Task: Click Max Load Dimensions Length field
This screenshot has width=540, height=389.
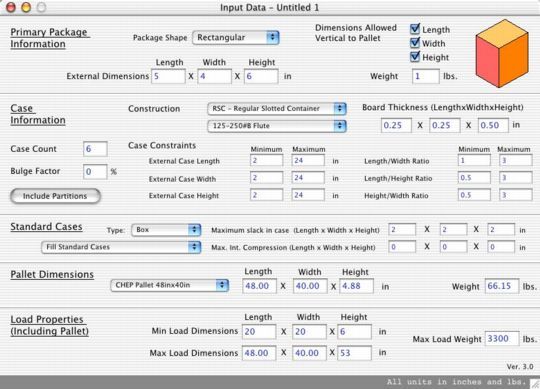Action: [x=259, y=353]
